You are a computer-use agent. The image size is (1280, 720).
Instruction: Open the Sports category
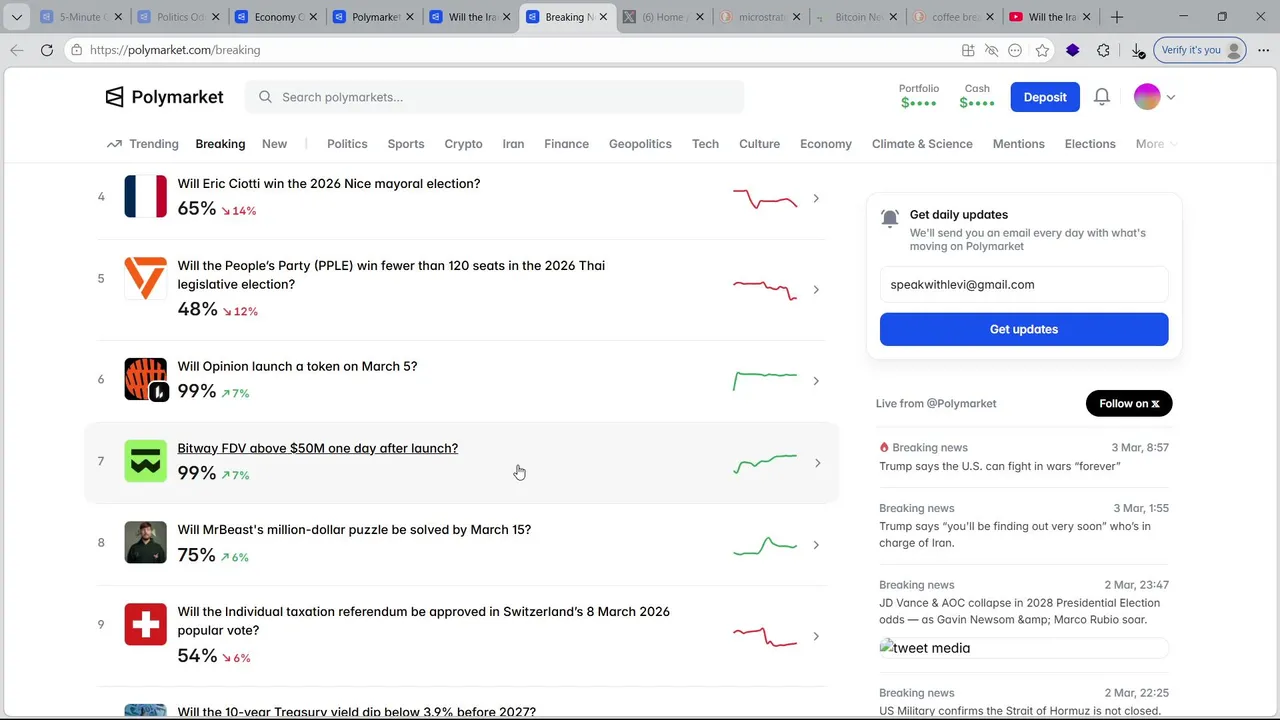point(406,144)
